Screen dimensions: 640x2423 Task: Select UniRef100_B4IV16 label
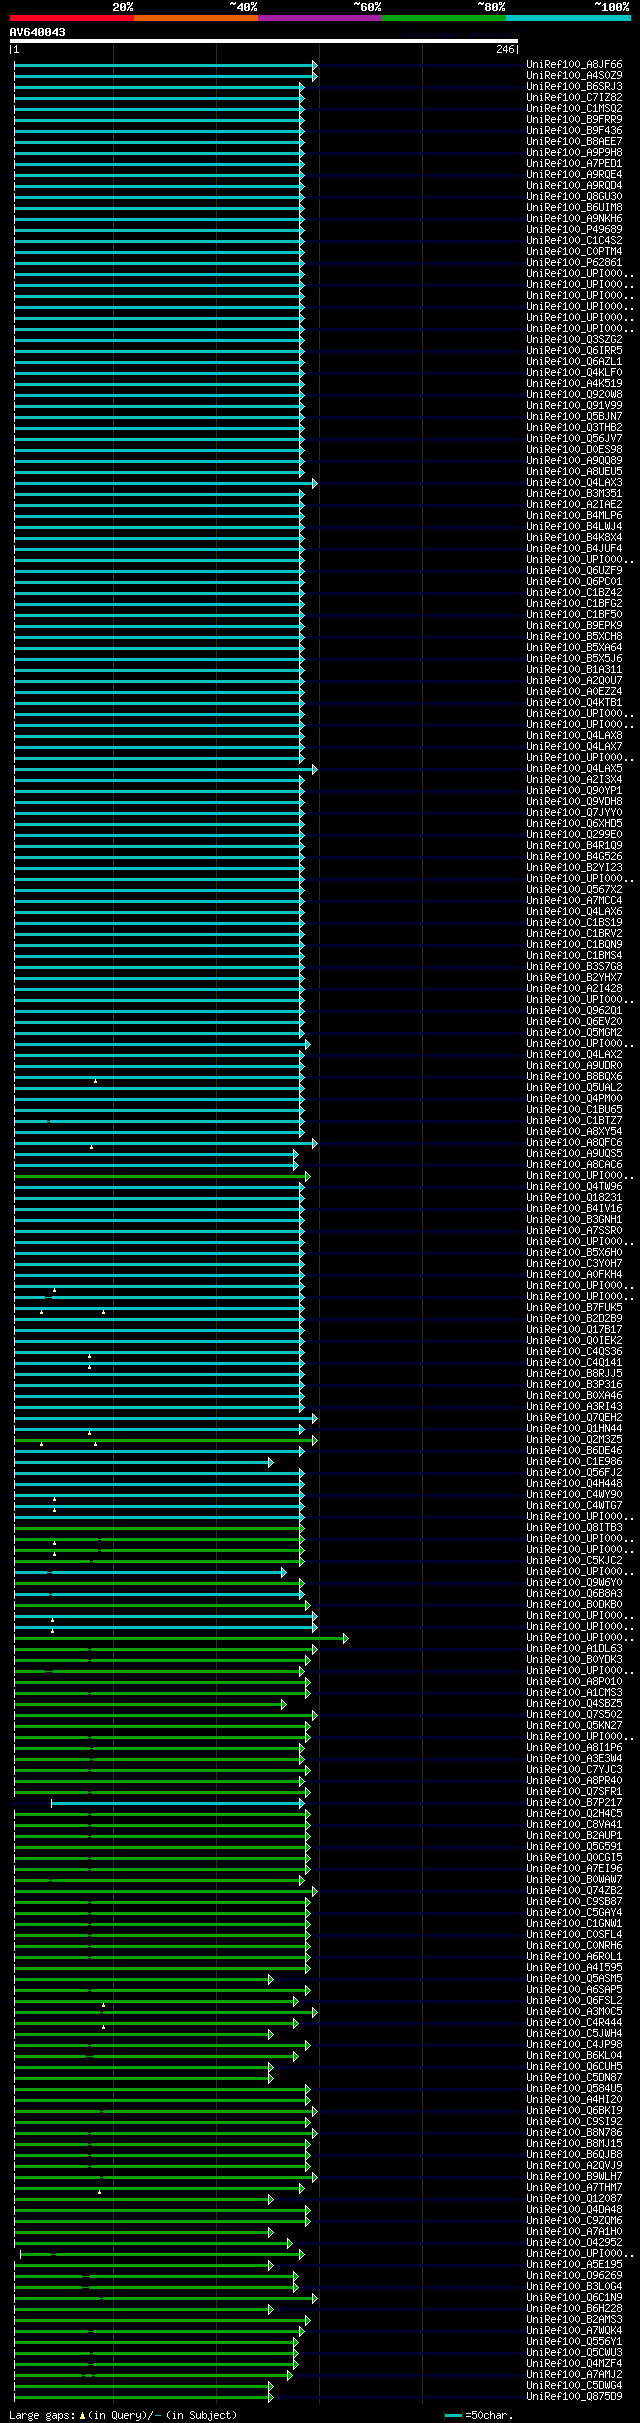pos(574,1209)
